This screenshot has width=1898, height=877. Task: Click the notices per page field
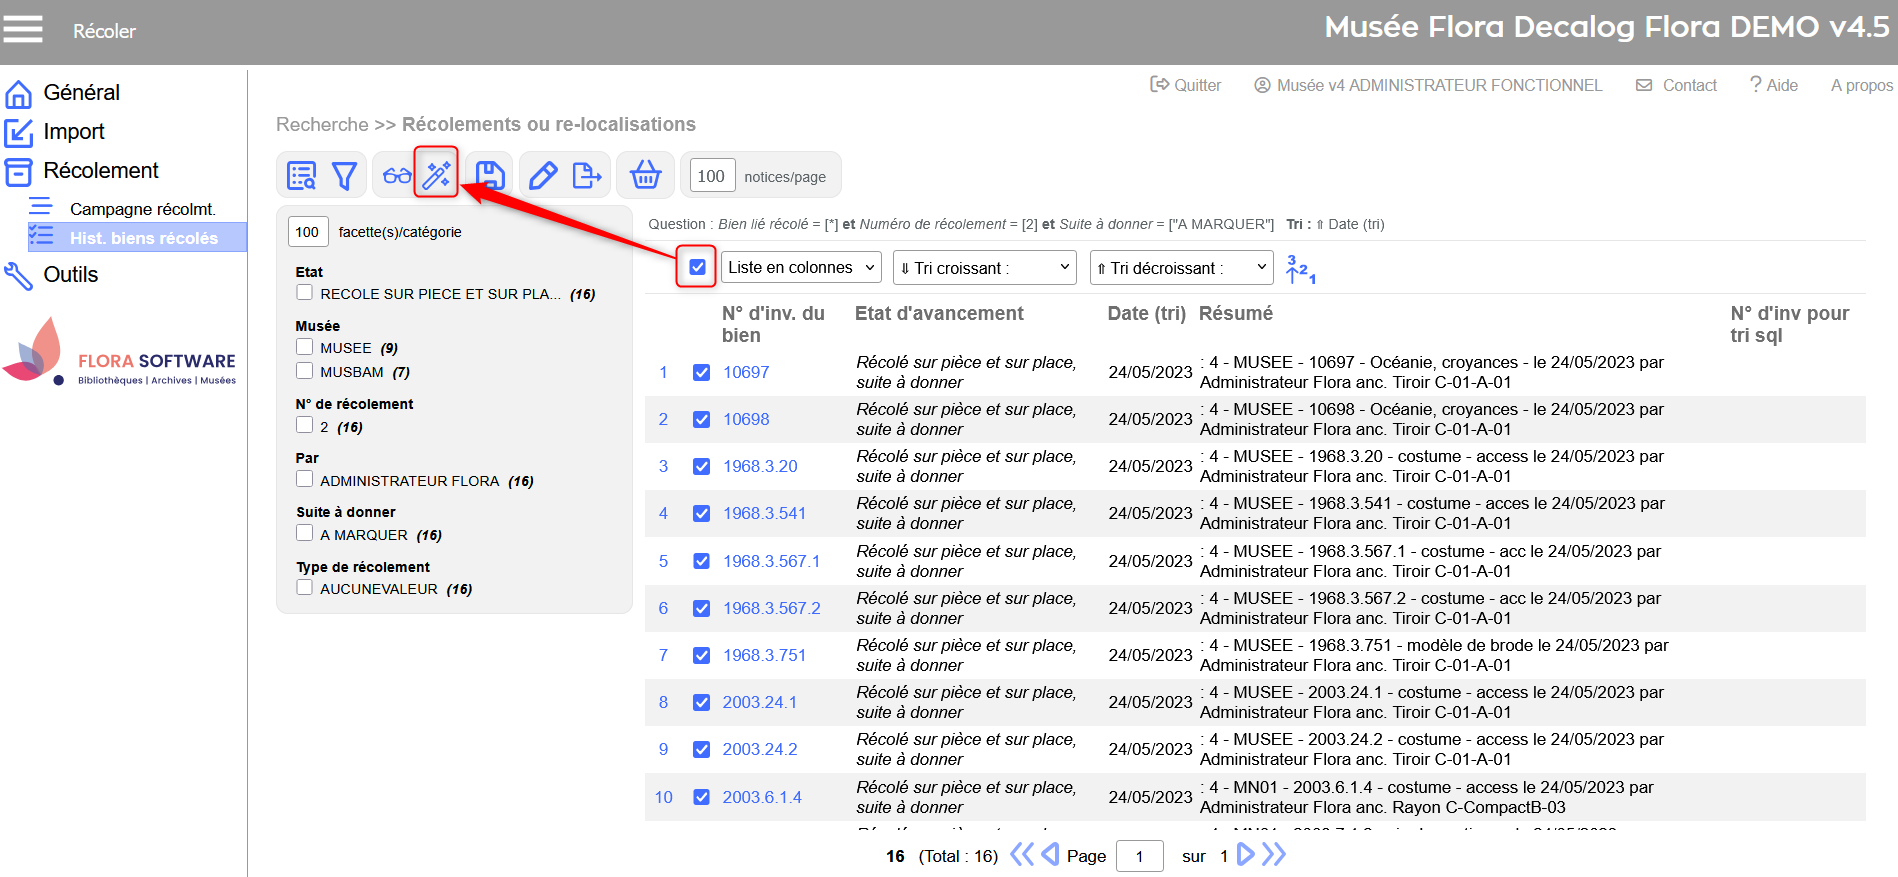pos(712,177)
